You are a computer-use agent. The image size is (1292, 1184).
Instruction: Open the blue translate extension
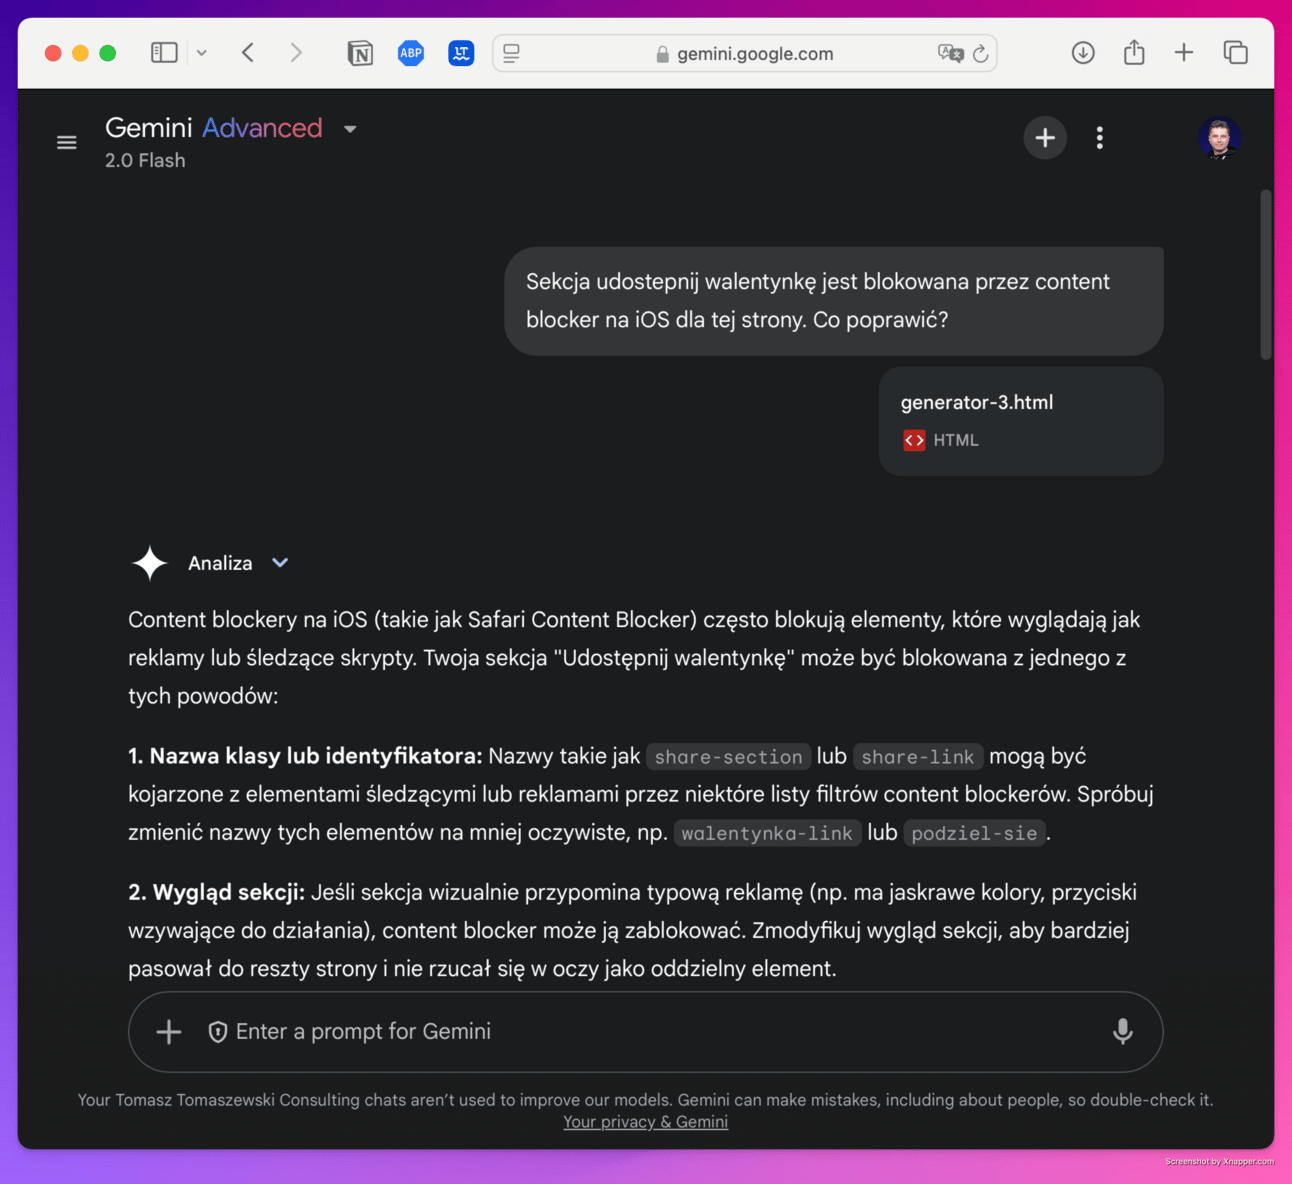tap(461, 53)
